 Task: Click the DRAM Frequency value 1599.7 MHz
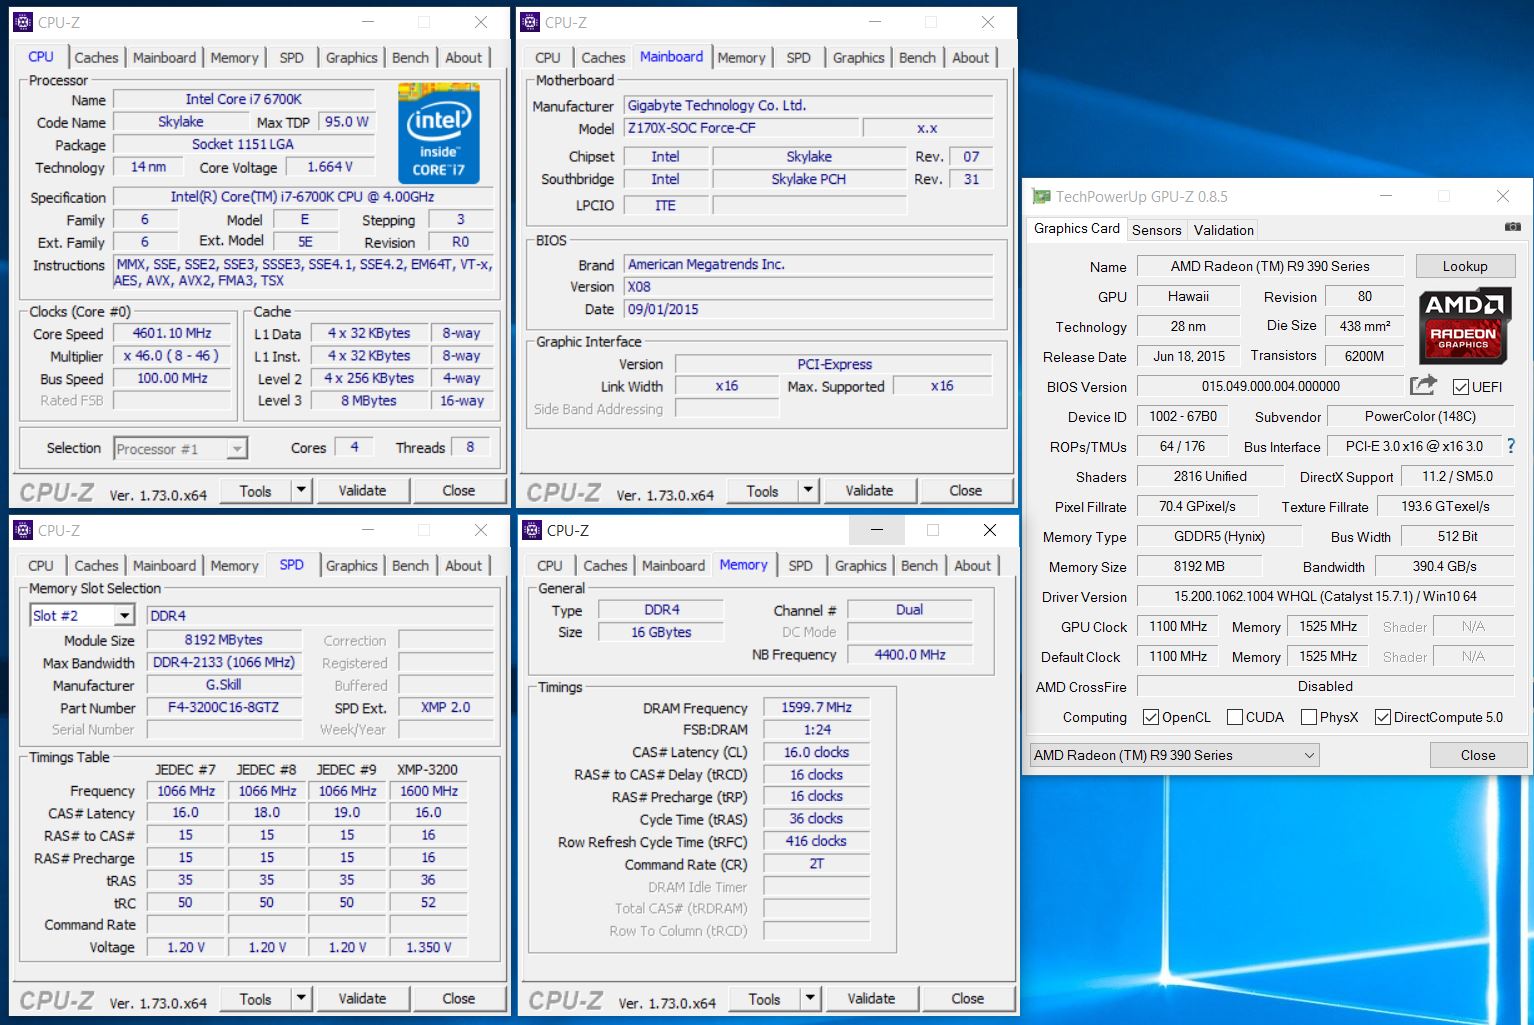[x=816, y=707]
